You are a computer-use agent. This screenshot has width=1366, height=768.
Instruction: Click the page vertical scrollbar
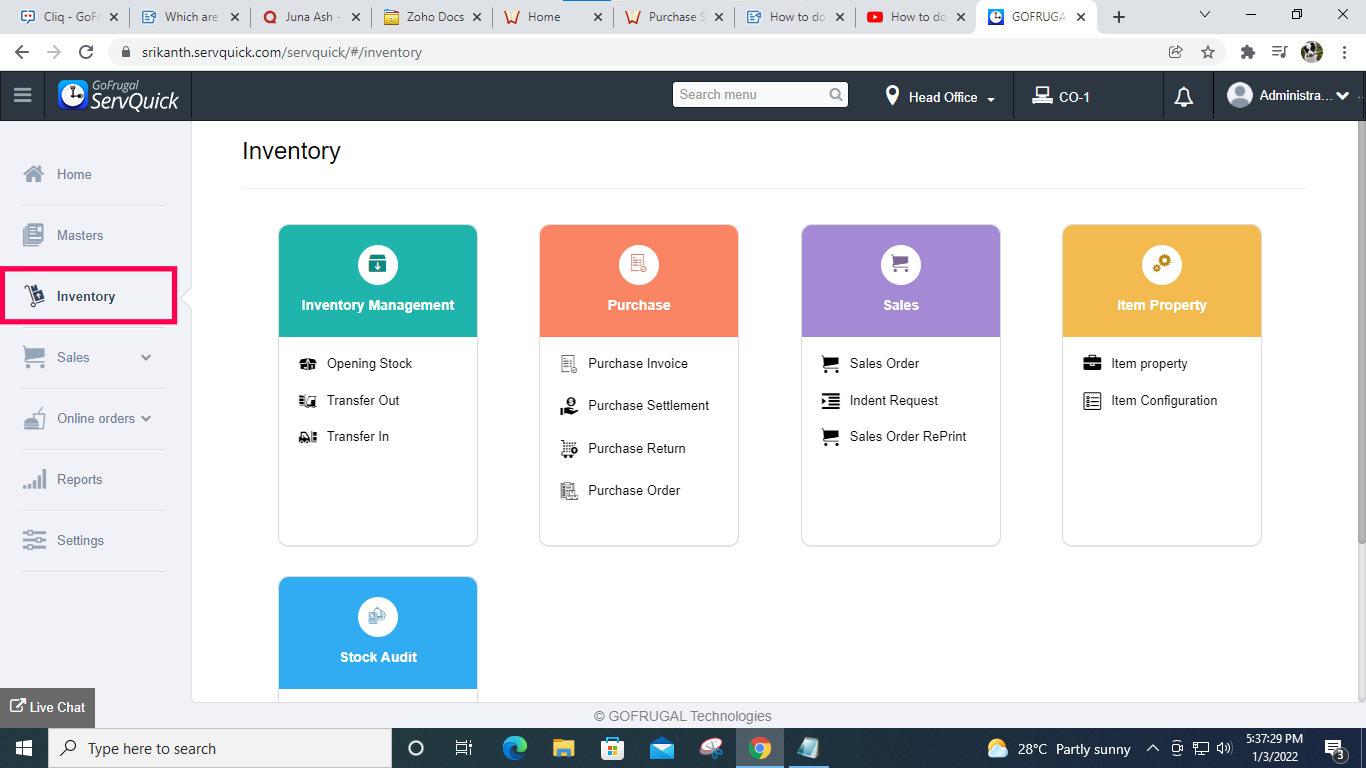click(1360, 334)
